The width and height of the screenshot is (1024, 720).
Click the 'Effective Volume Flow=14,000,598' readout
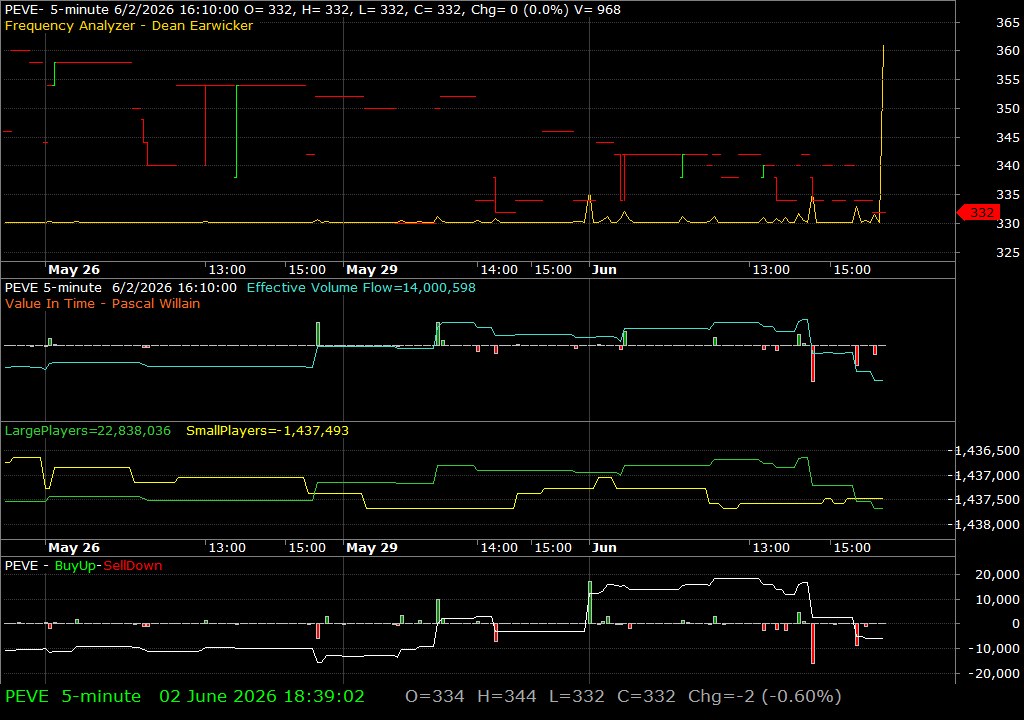[361, 287]
